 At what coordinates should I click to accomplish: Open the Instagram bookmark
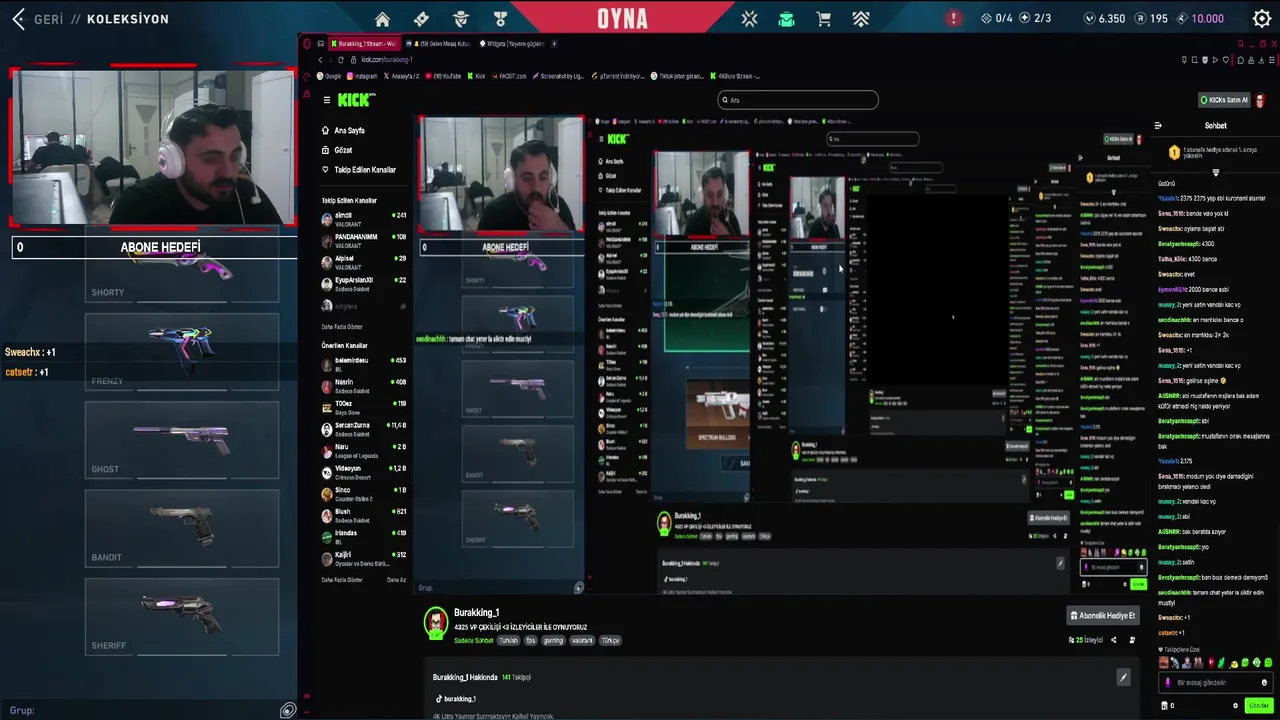pyautogui.click(x=362, y=76)
